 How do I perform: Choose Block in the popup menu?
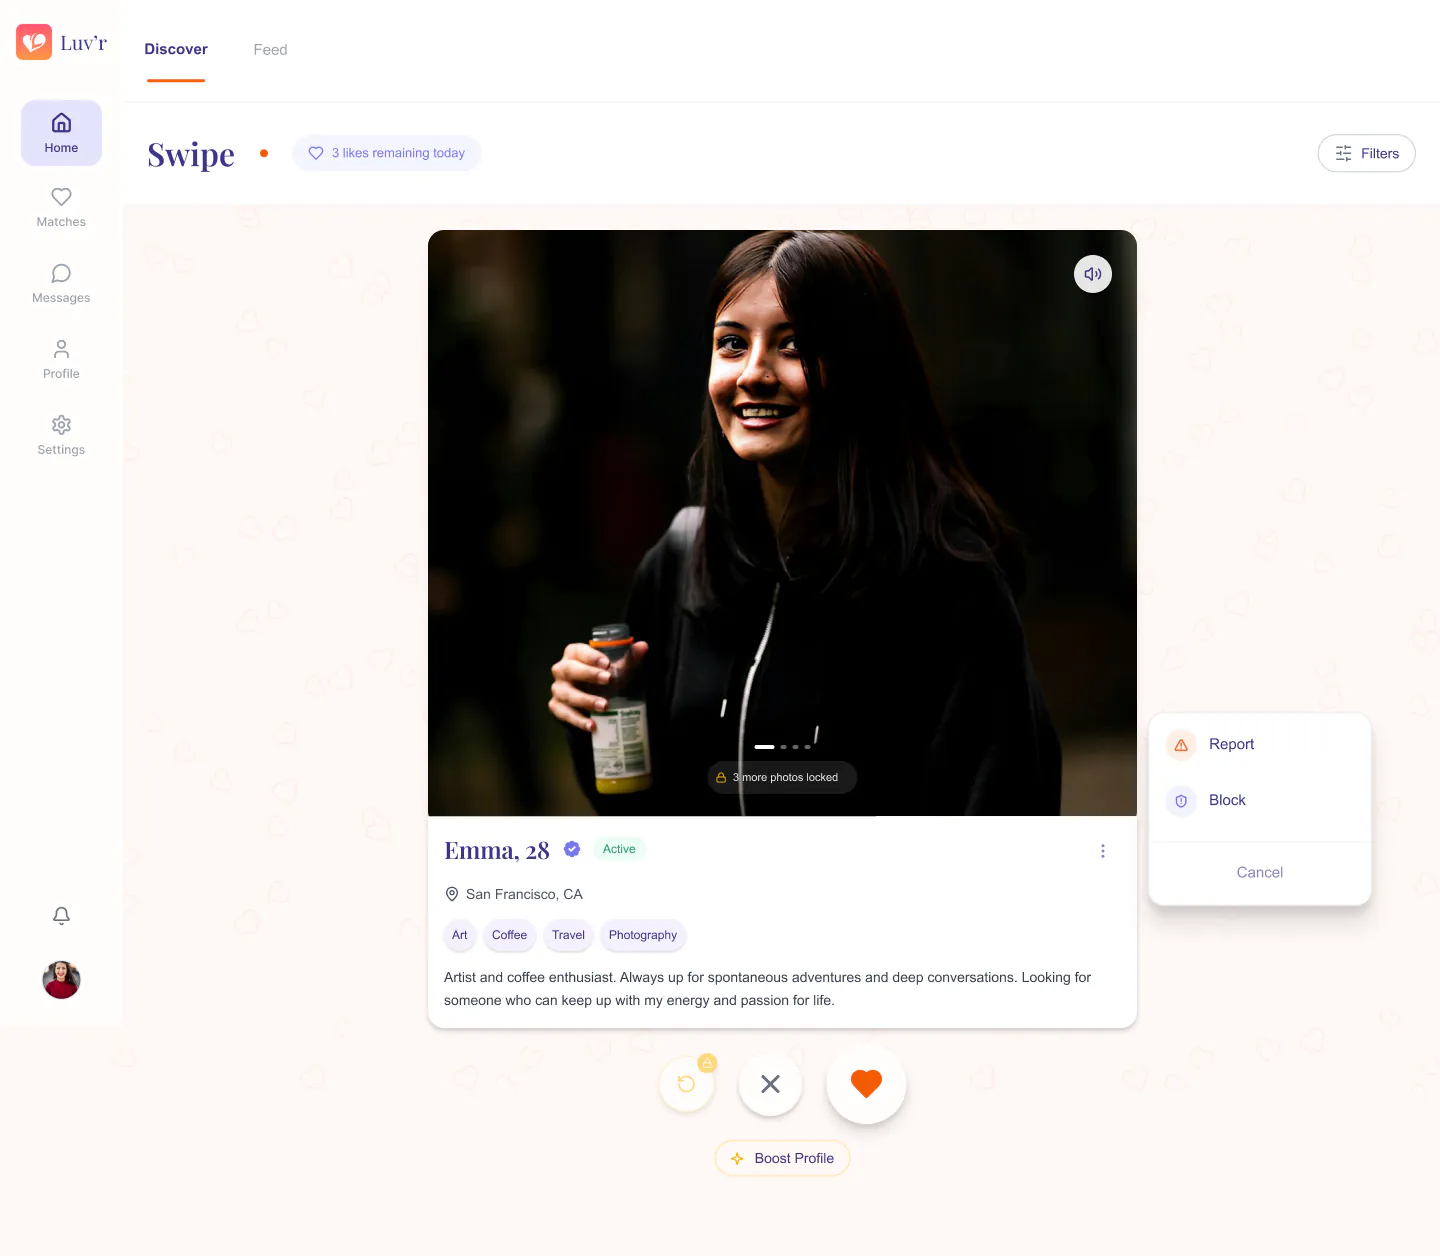(x=1227, y=800)
